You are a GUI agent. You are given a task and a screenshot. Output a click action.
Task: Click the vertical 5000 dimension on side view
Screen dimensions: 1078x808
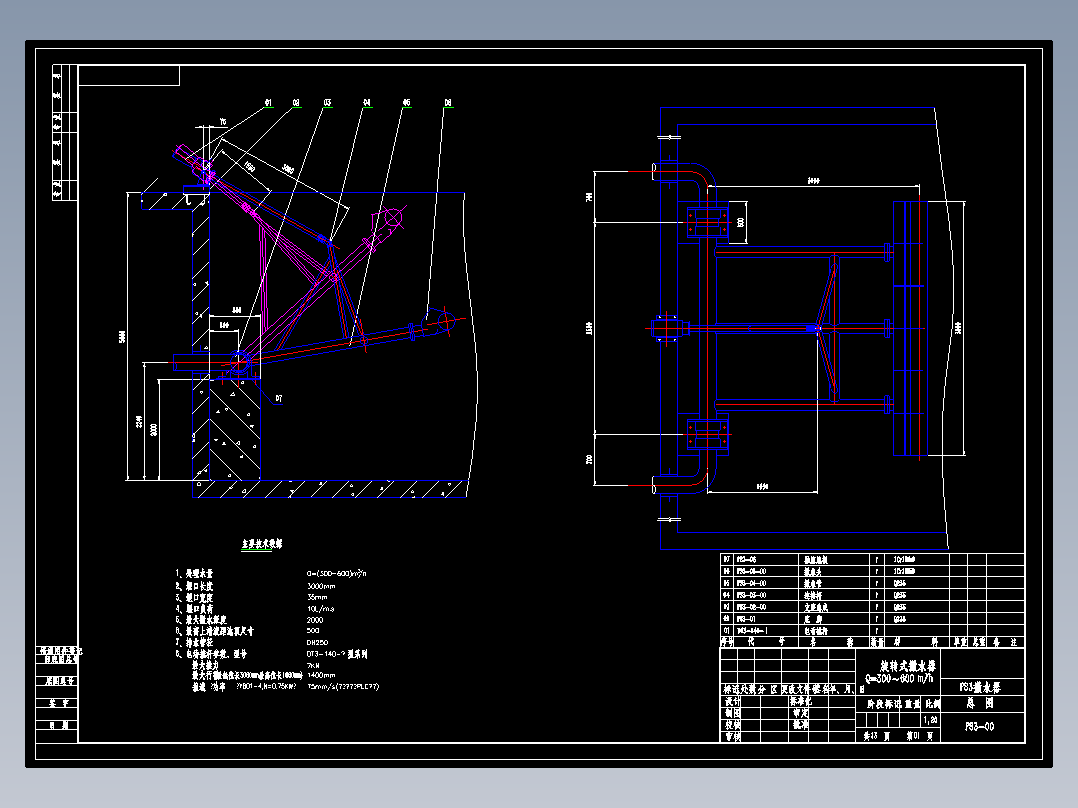pyautogui.click(x=122, y=336)
